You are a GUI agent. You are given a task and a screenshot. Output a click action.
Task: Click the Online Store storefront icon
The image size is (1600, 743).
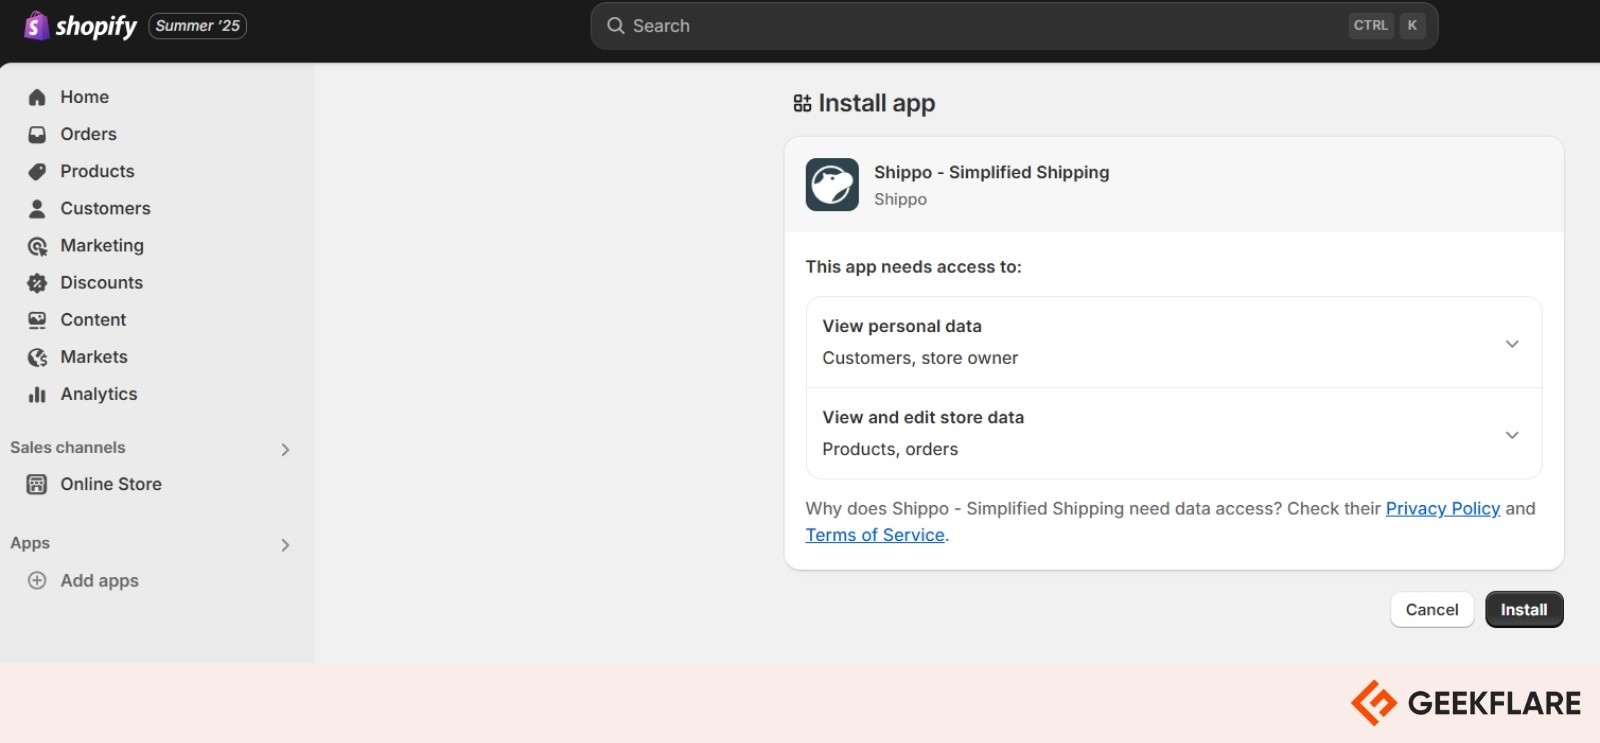(37, 484)
